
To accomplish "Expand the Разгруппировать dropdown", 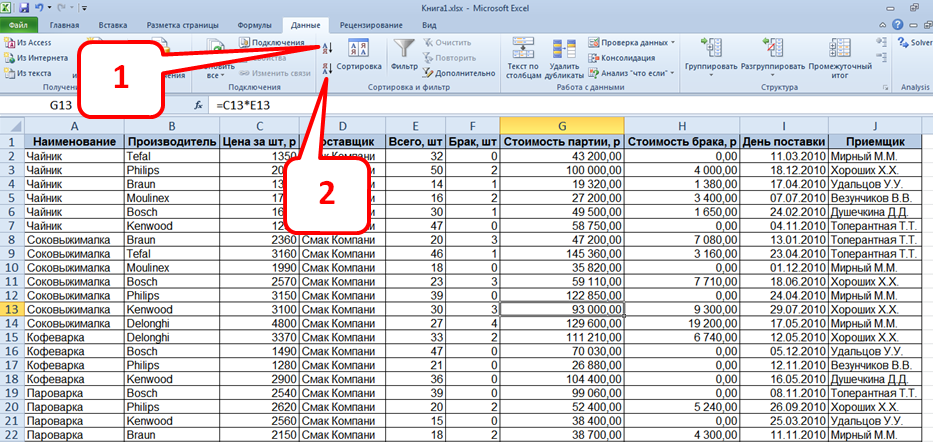I will tap(772, 71).
